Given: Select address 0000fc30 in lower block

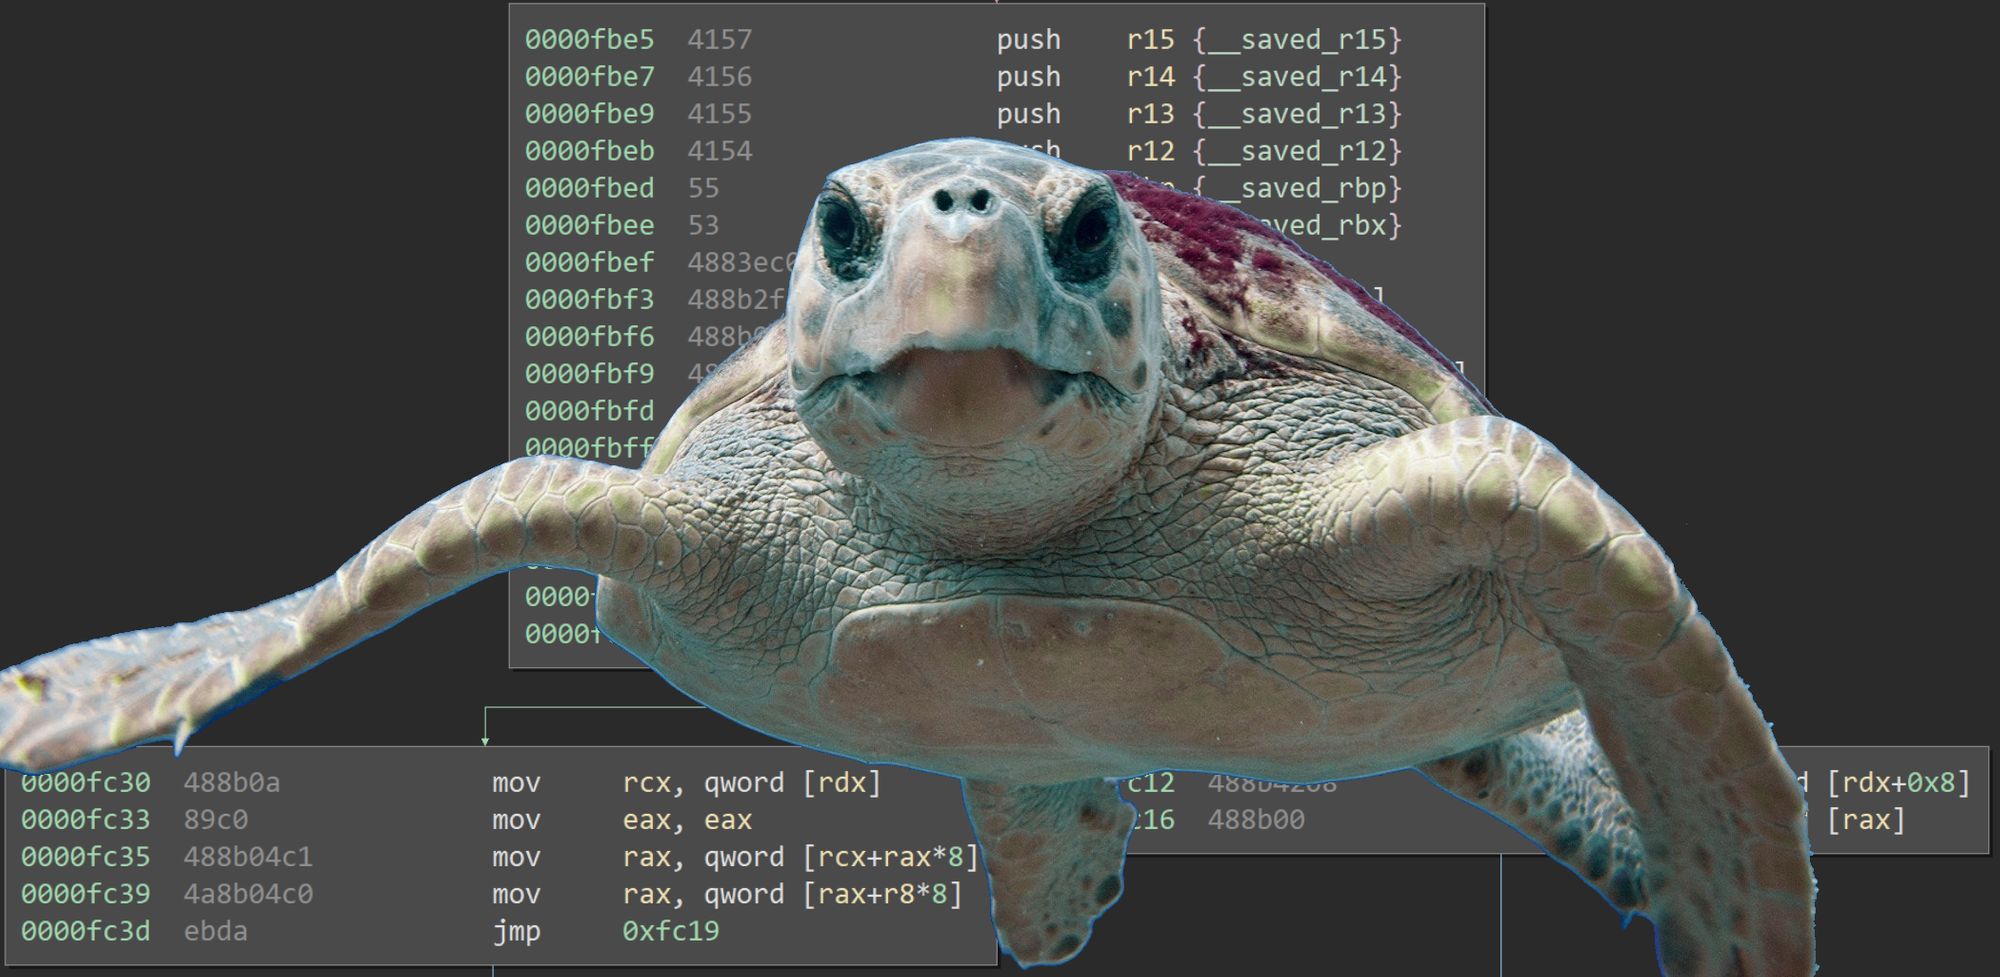Looking at the screenshot, I should click(85, 783).
